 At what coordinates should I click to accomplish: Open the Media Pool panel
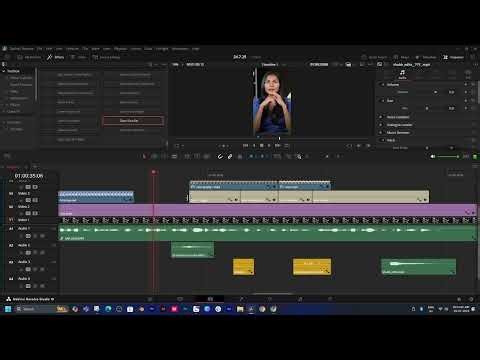[x=29, y=57]
